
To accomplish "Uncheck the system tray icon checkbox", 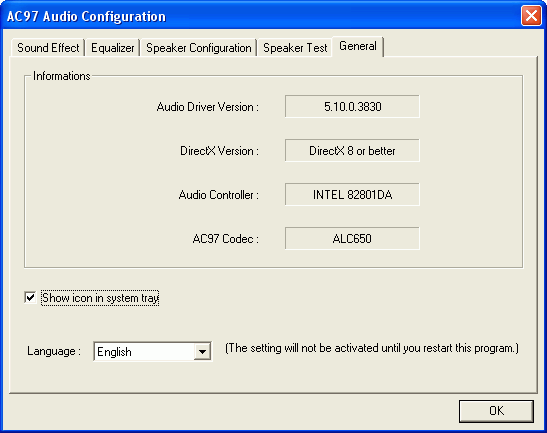I will tap(30, 298).
